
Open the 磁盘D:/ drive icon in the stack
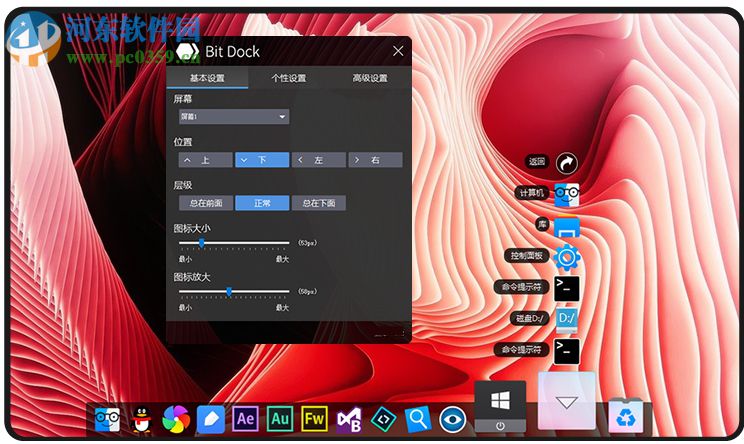pos(567,320)
